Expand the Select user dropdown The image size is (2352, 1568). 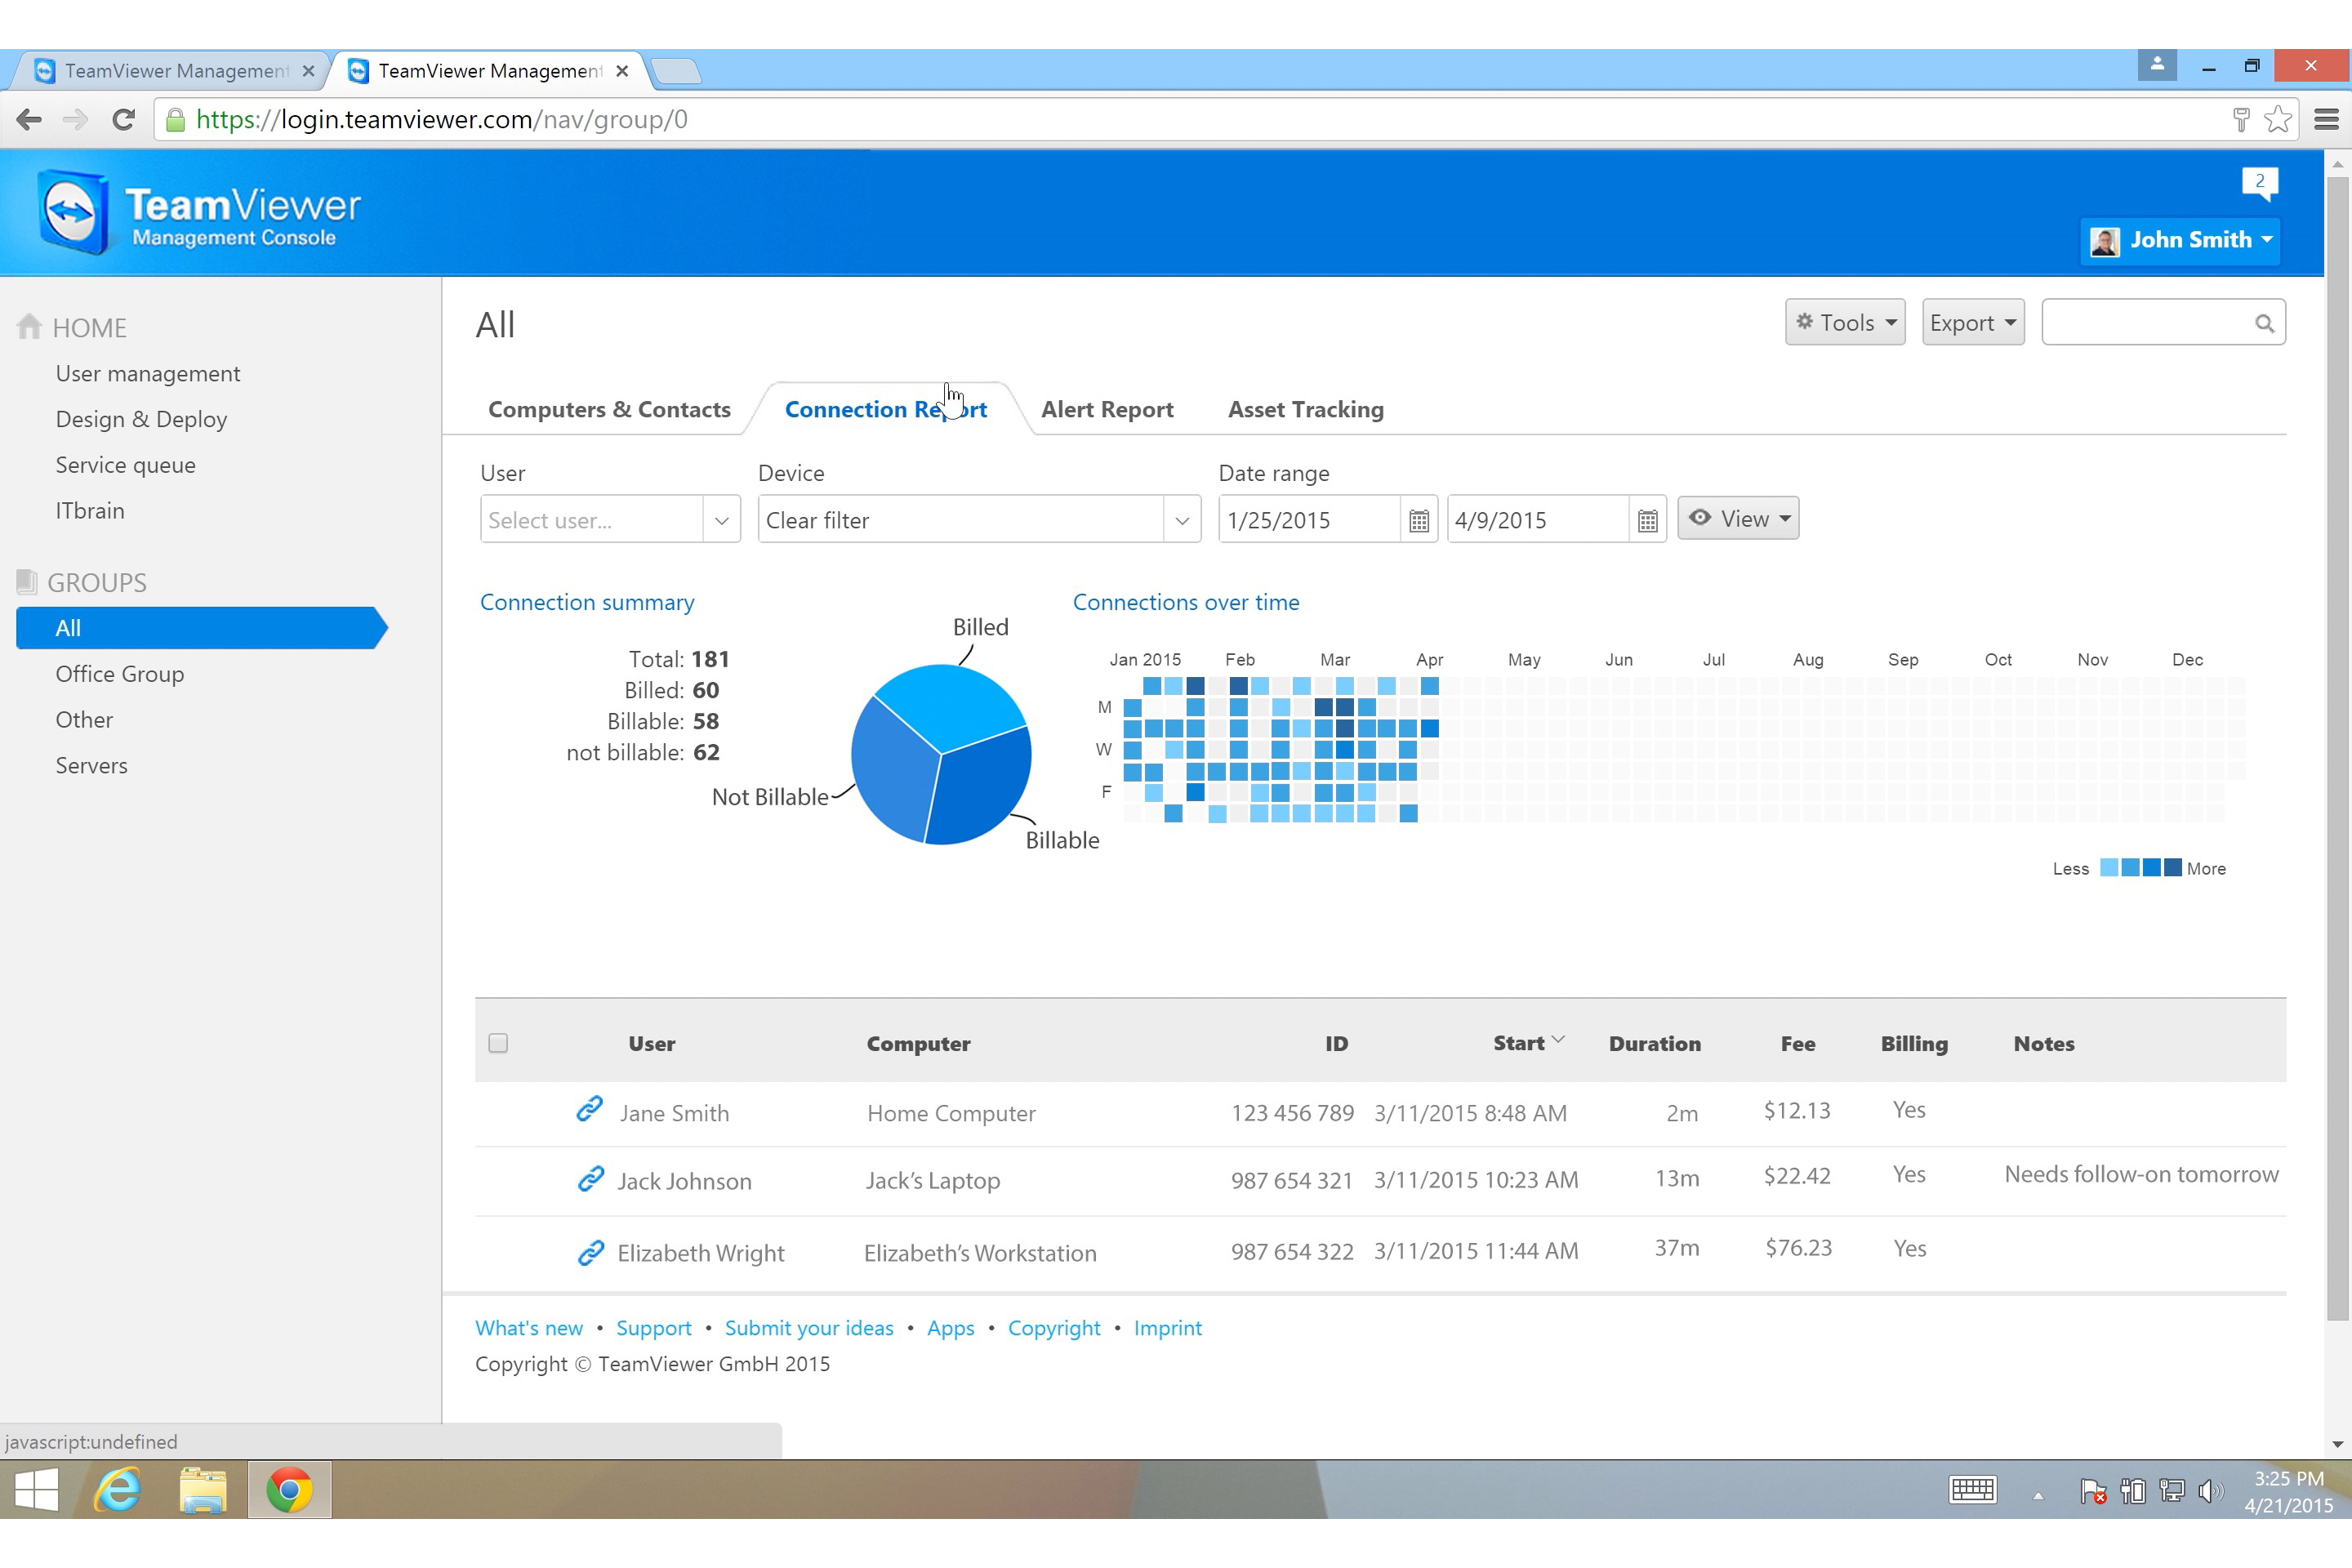(721, 521)
